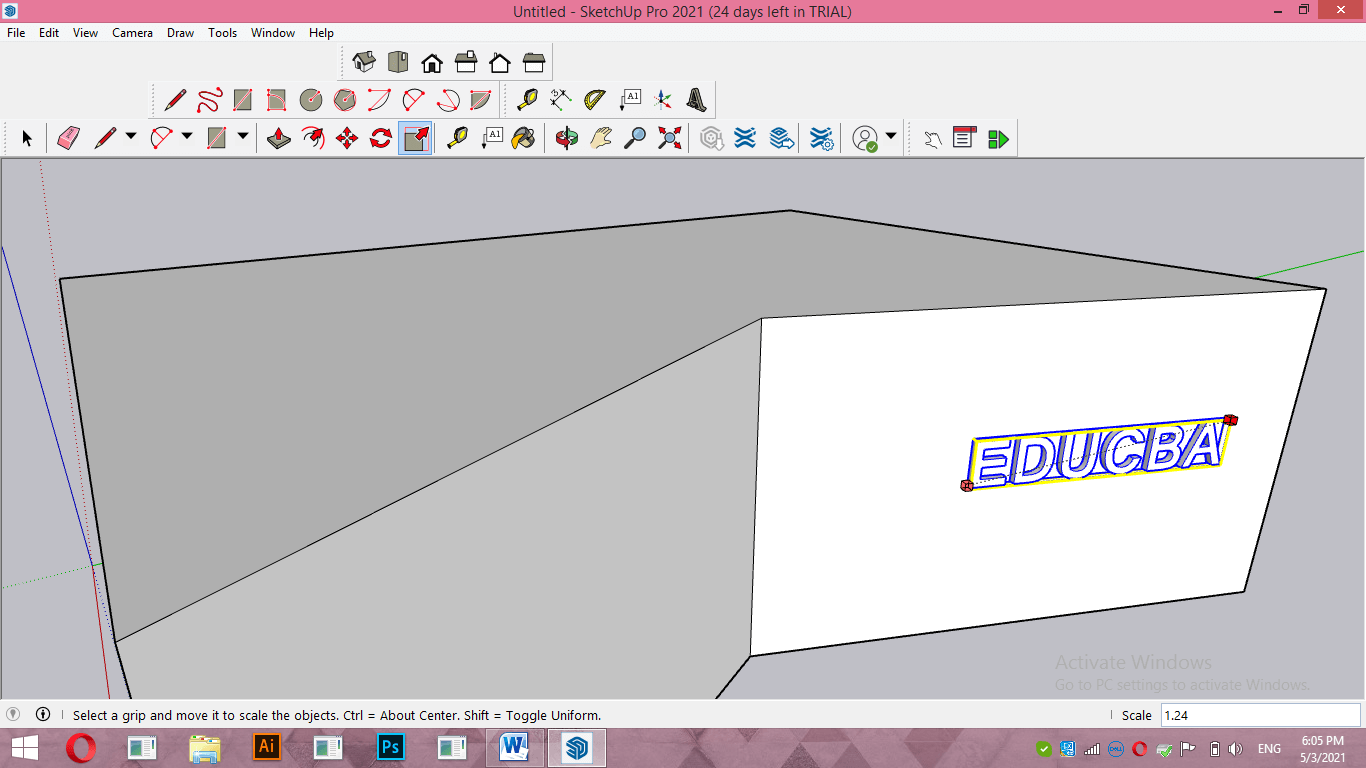The width and height of the screenshot is (1366, 768).
Task: Open the Extension Manager
Action: [x=821, y=138]
